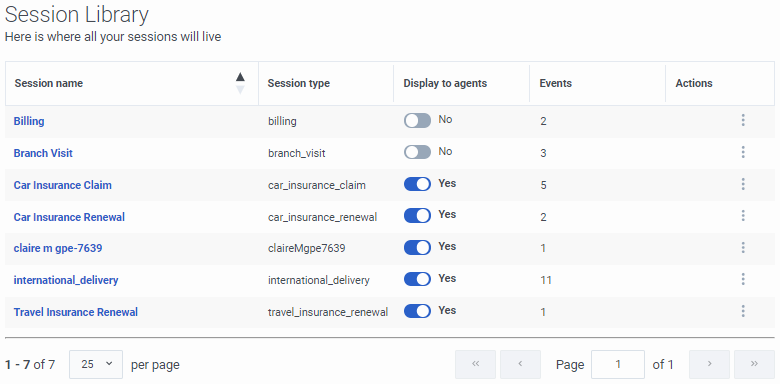Image resolution: width=780 pixels, height=384 pixels.
Task: Click the Events column header
Action: click(597, 84)
